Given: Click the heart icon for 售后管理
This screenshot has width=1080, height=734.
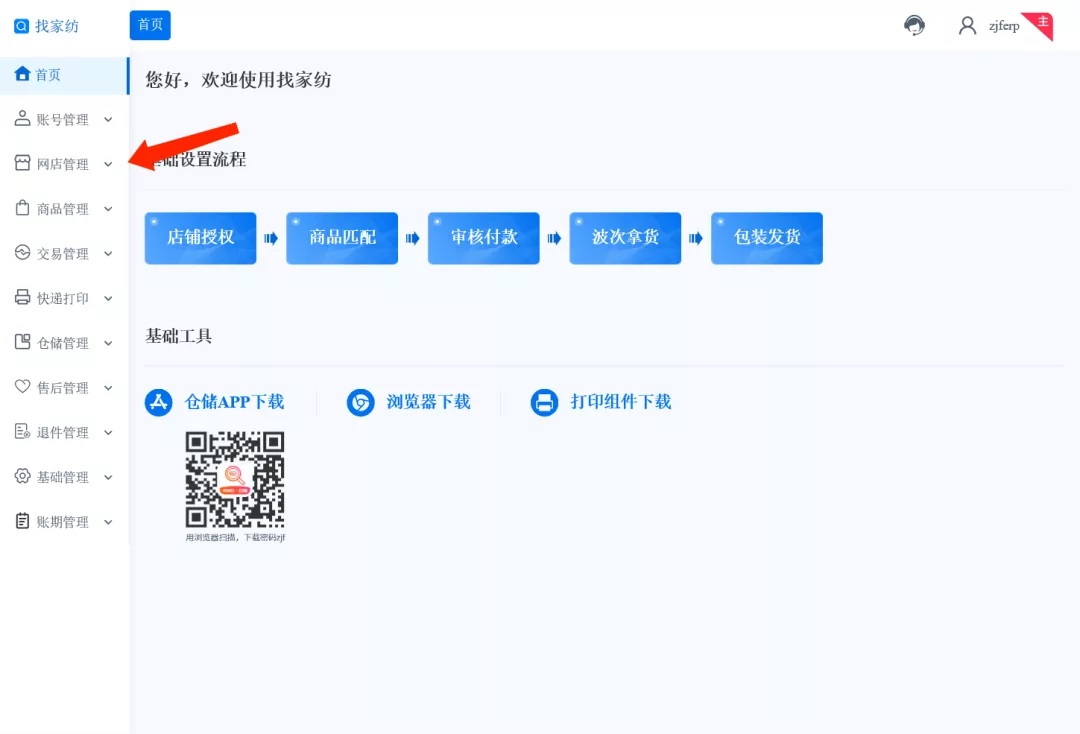Looking at the screenshot, I should [x=22, y=387].
